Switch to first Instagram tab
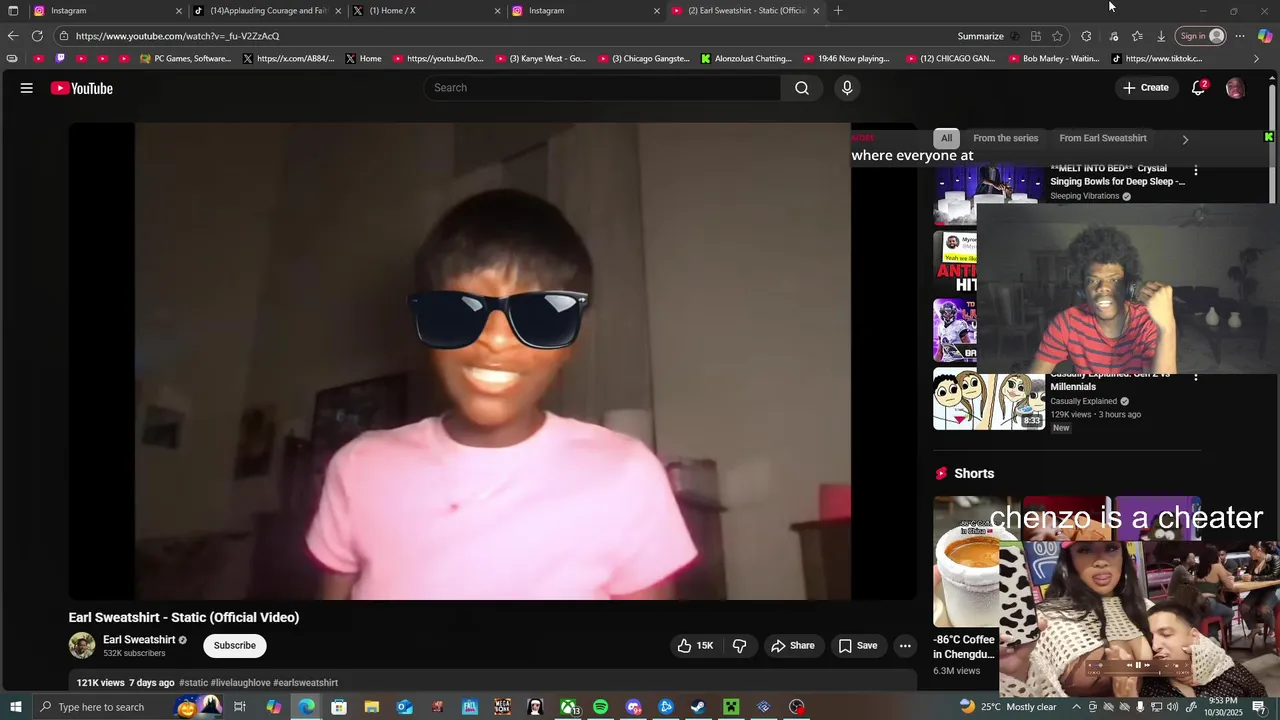Image resolution: width=1280 pixels, height=720 pixels. tap(108, 11)
